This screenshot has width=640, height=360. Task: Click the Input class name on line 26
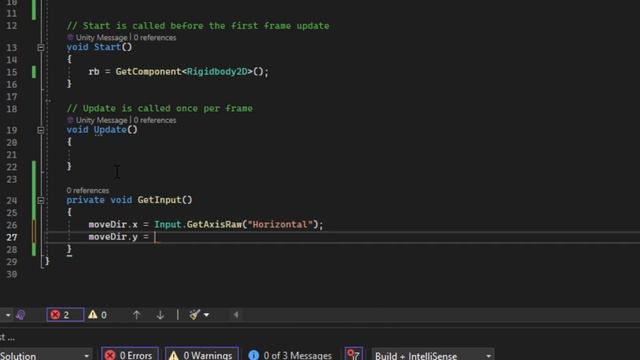[168, 224]
